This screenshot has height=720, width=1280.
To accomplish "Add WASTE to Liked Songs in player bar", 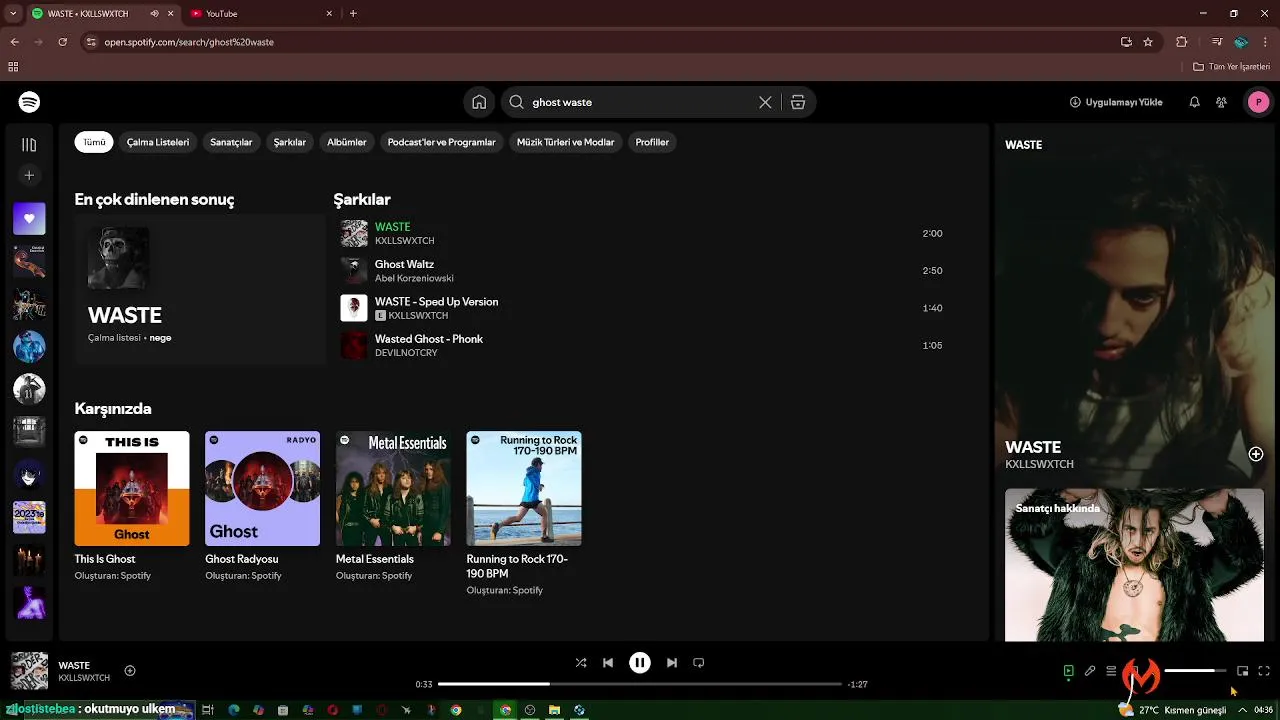I will [x=130, y=671].
